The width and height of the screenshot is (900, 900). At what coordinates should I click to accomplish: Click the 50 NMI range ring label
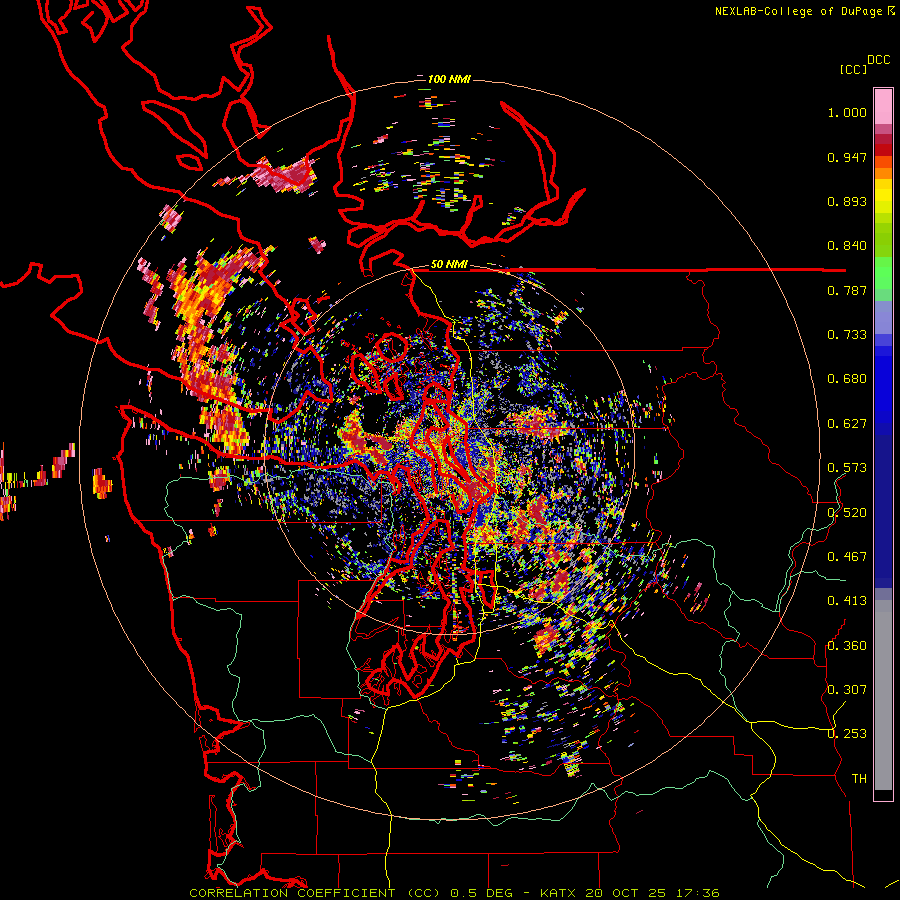point(449,265)
